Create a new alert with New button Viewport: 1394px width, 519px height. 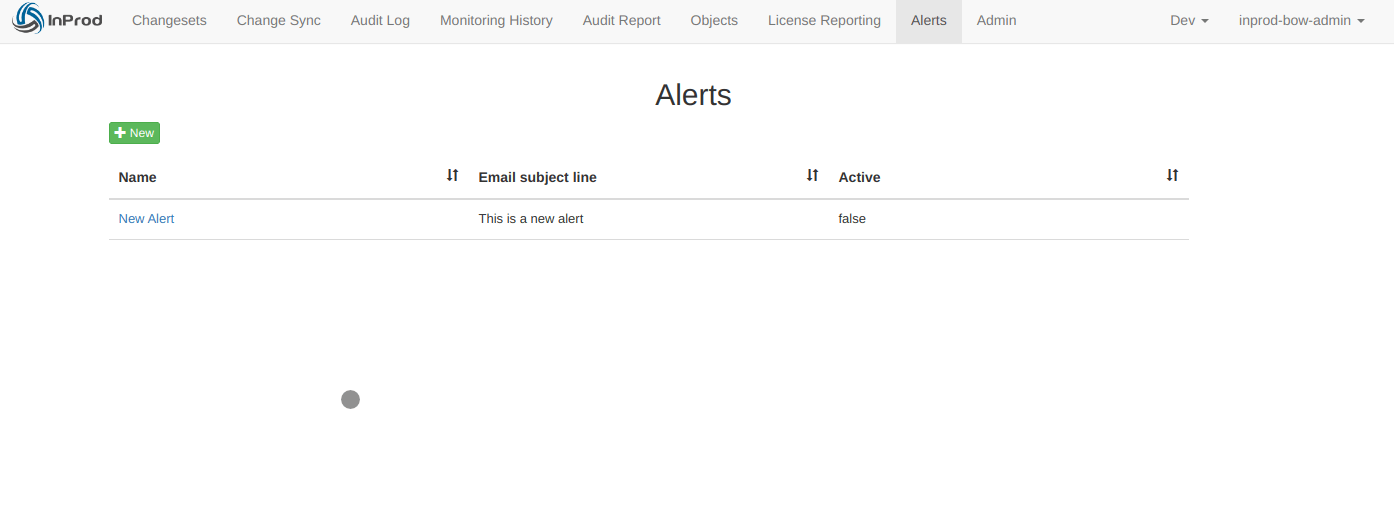(134, 133)
